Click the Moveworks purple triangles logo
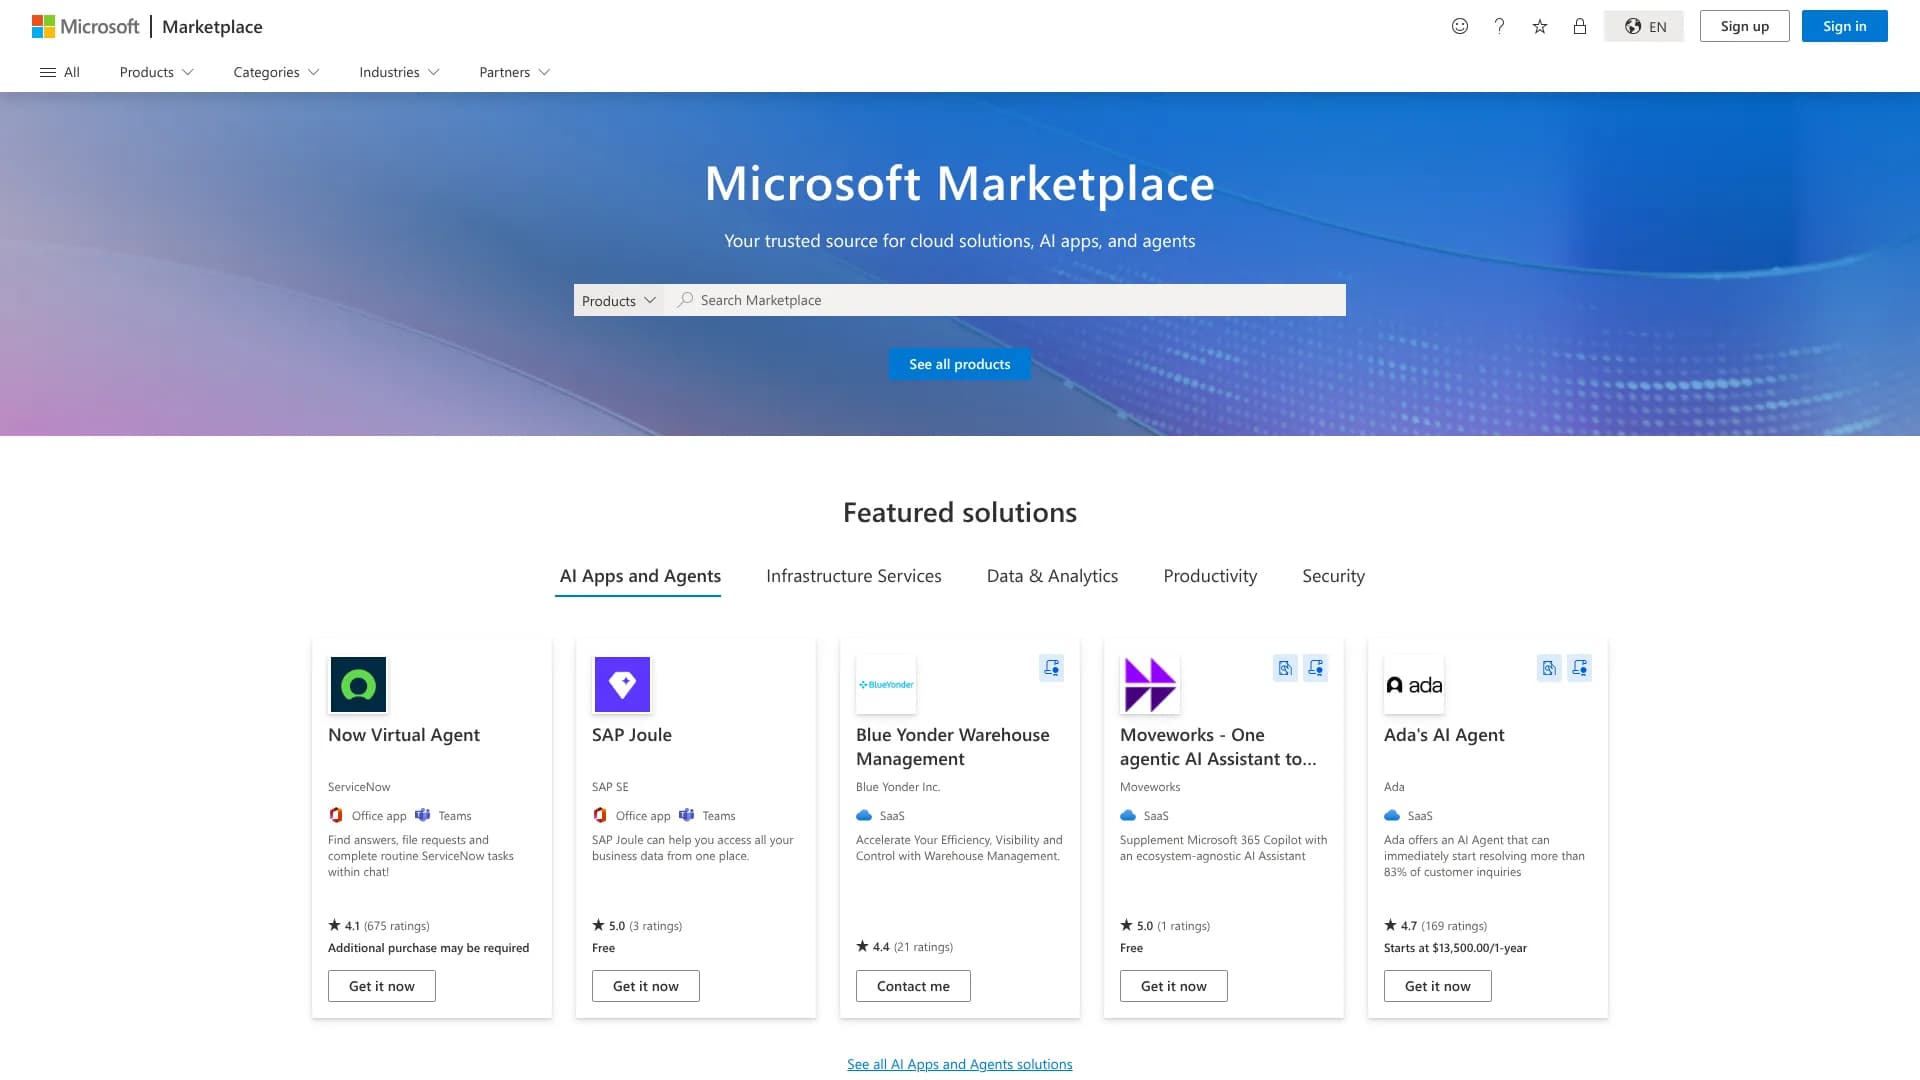Image resolution: width=1920 pixels, height=1080 pixels. (1150, 684)
